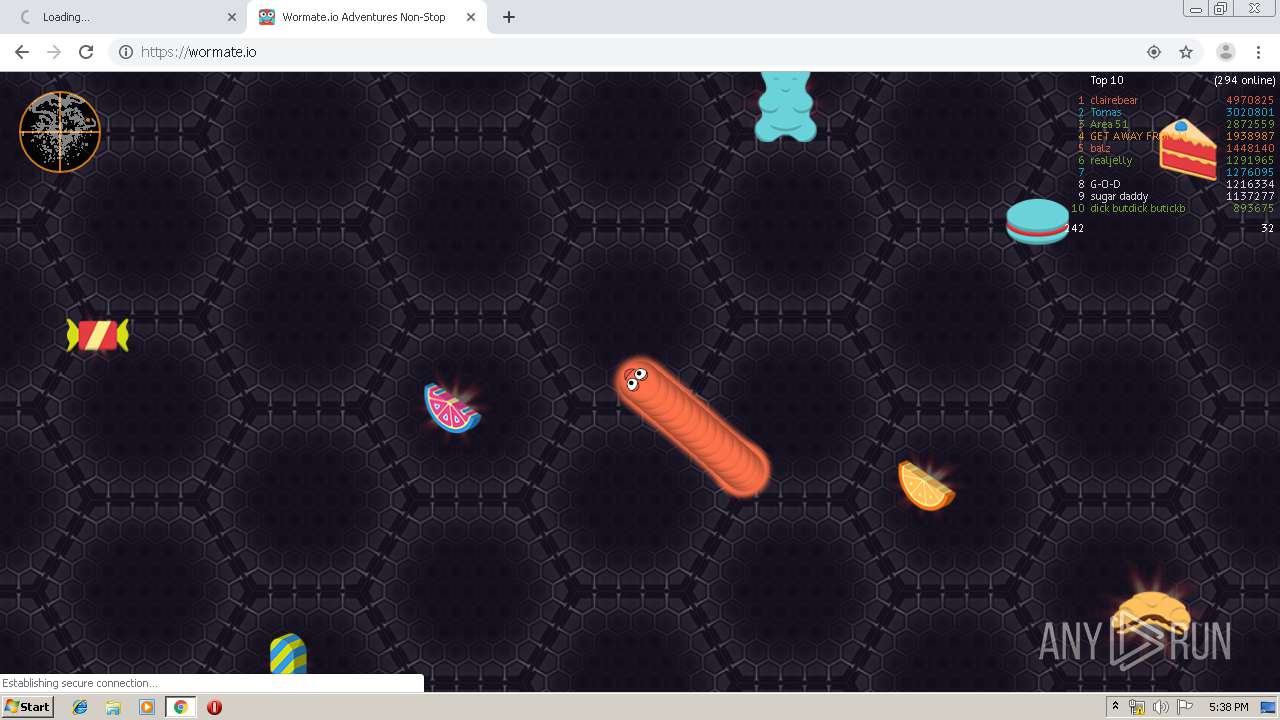Viewport: 1280px width, 720px height.
Task: Open the Chrome three-dot menu
Action: click(1258, 52)
